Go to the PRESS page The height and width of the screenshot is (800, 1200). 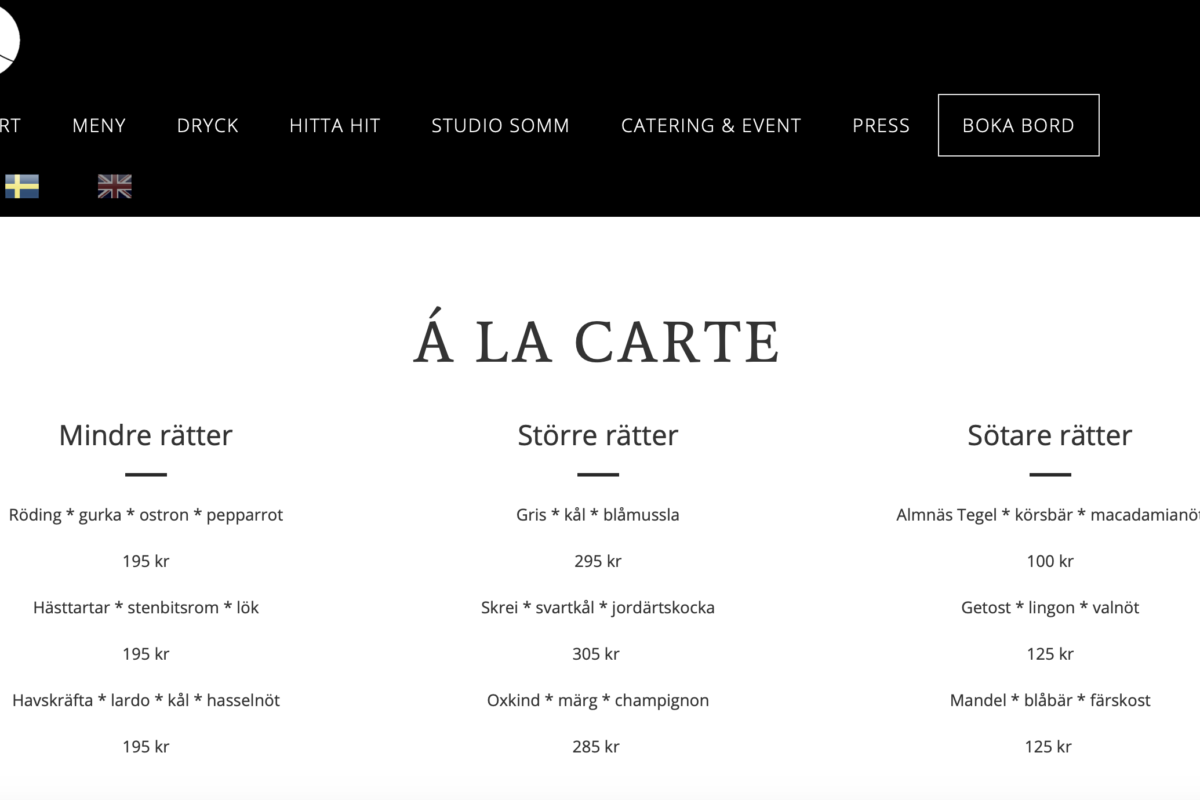tap(881, 126)
